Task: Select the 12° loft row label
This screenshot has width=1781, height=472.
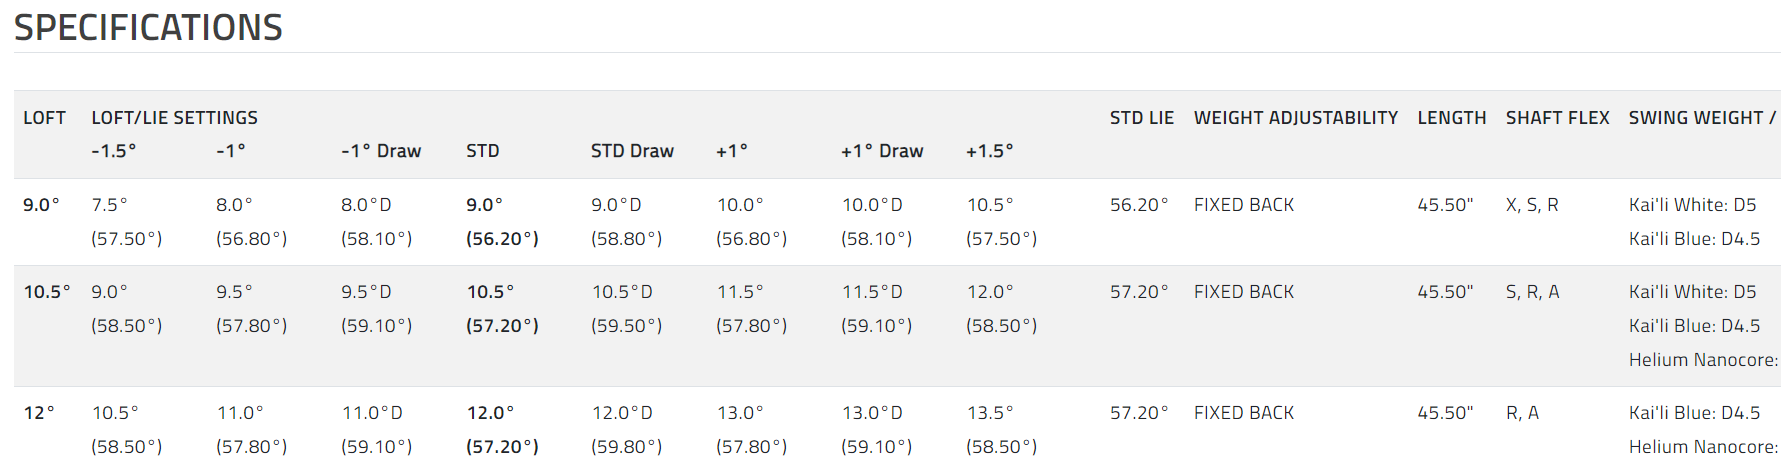Action: pos(39,413)
